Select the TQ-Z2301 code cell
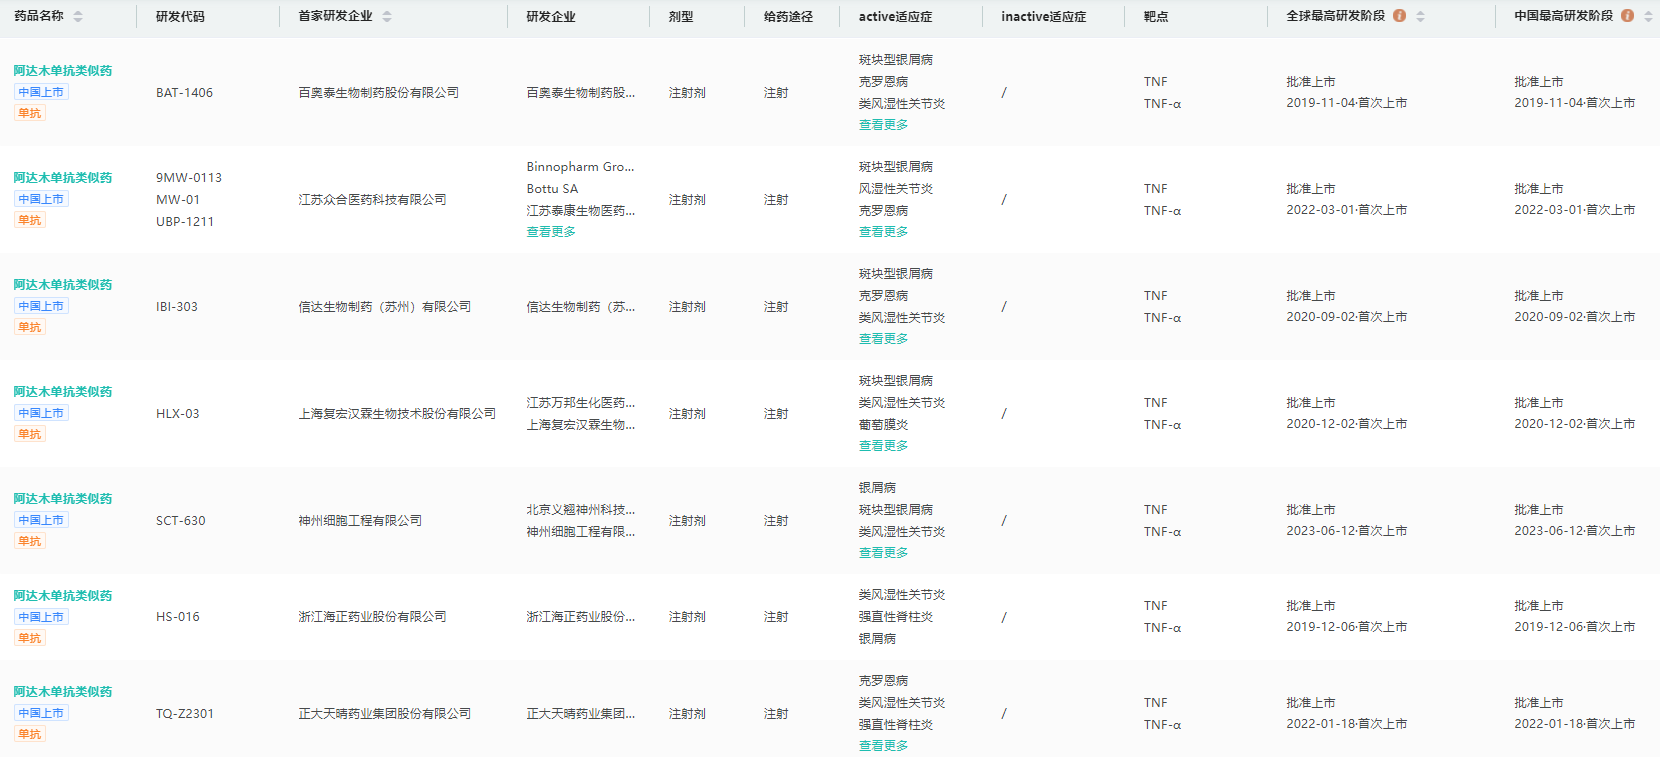The height and width of the screenshot is (757, 1660). pyautogui.click(x=185, y=714)
